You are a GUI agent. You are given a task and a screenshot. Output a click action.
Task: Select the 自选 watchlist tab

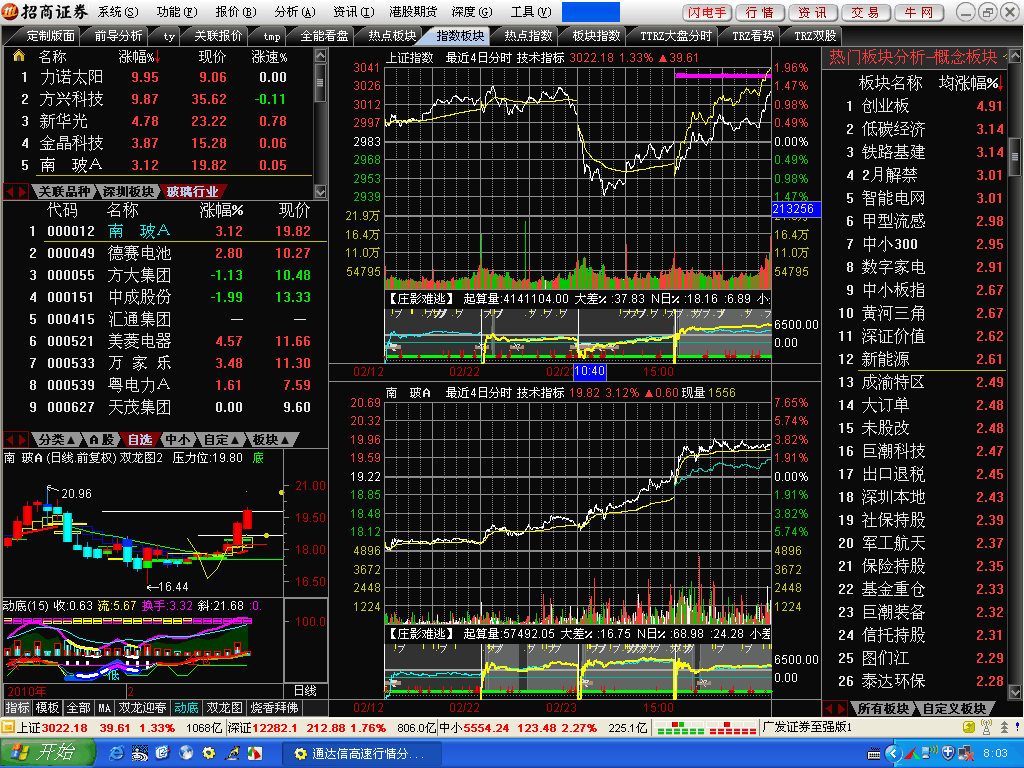coord(140,439)
